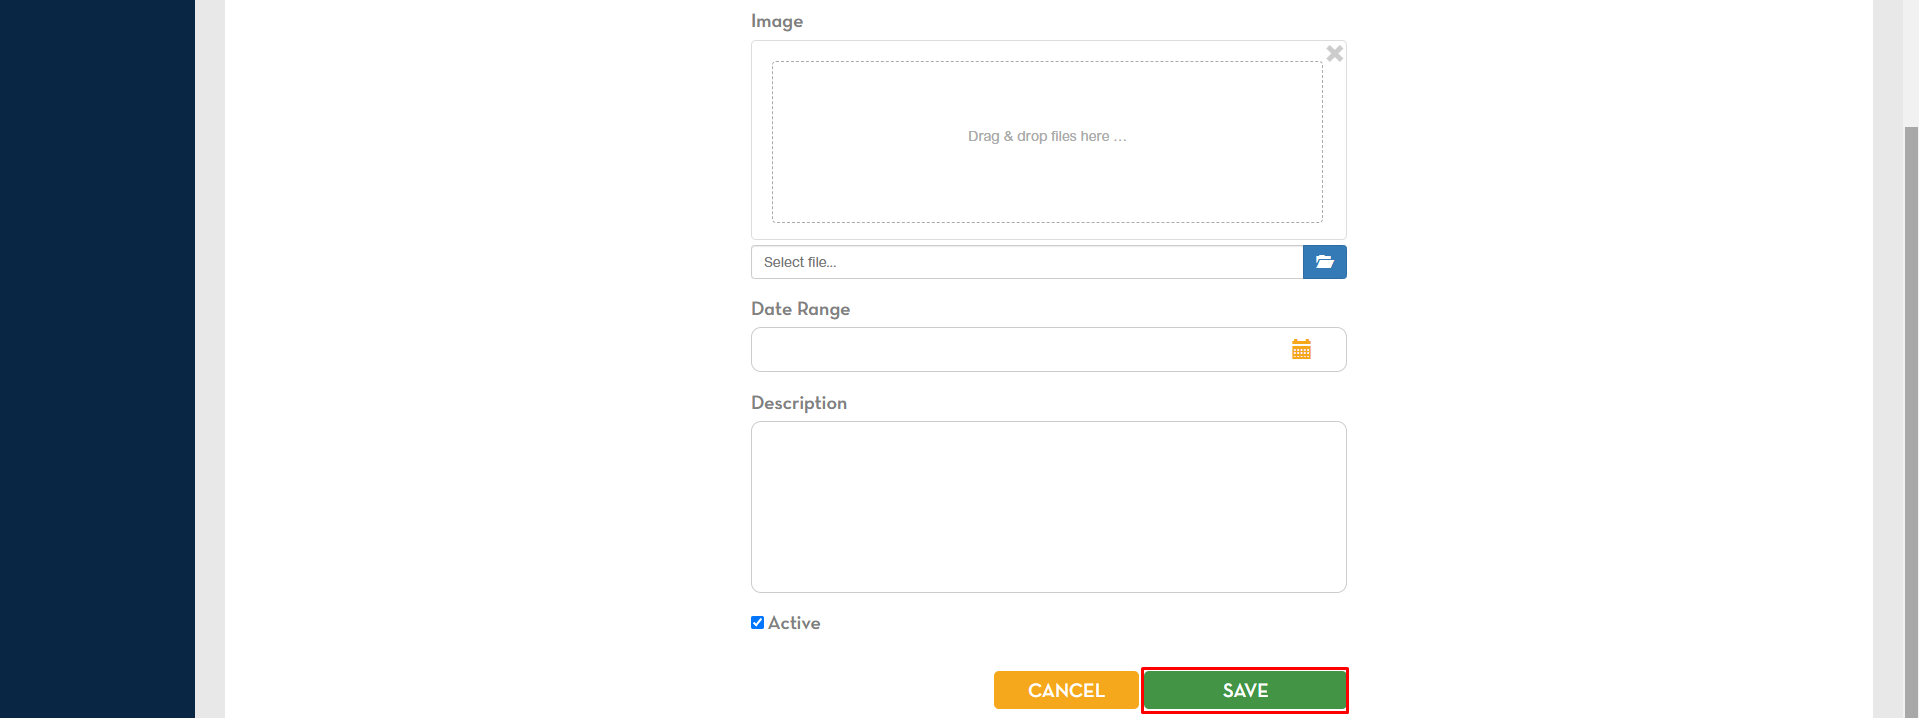Remove image with the X icon
This screenshot has width=1919, height=718.
coord(1334,54)
